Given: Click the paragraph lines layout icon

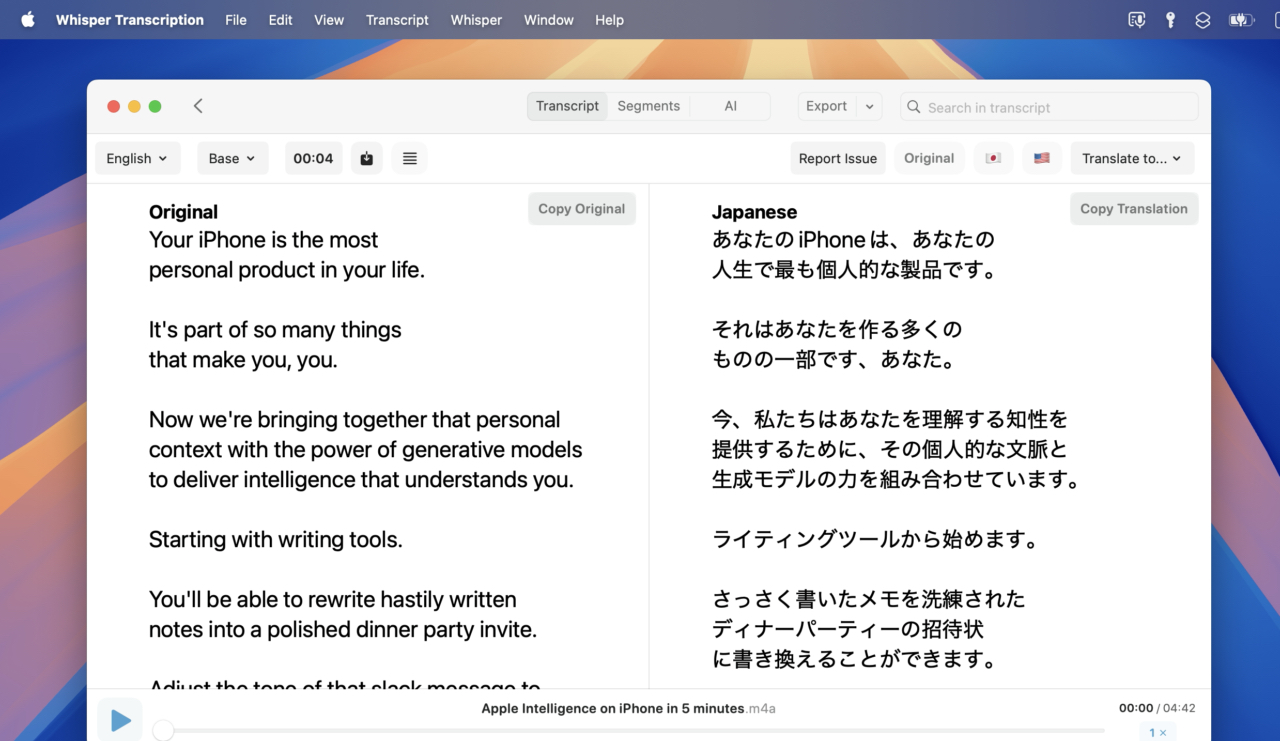Looking at the screenshot, I should [x=410, y=158].
